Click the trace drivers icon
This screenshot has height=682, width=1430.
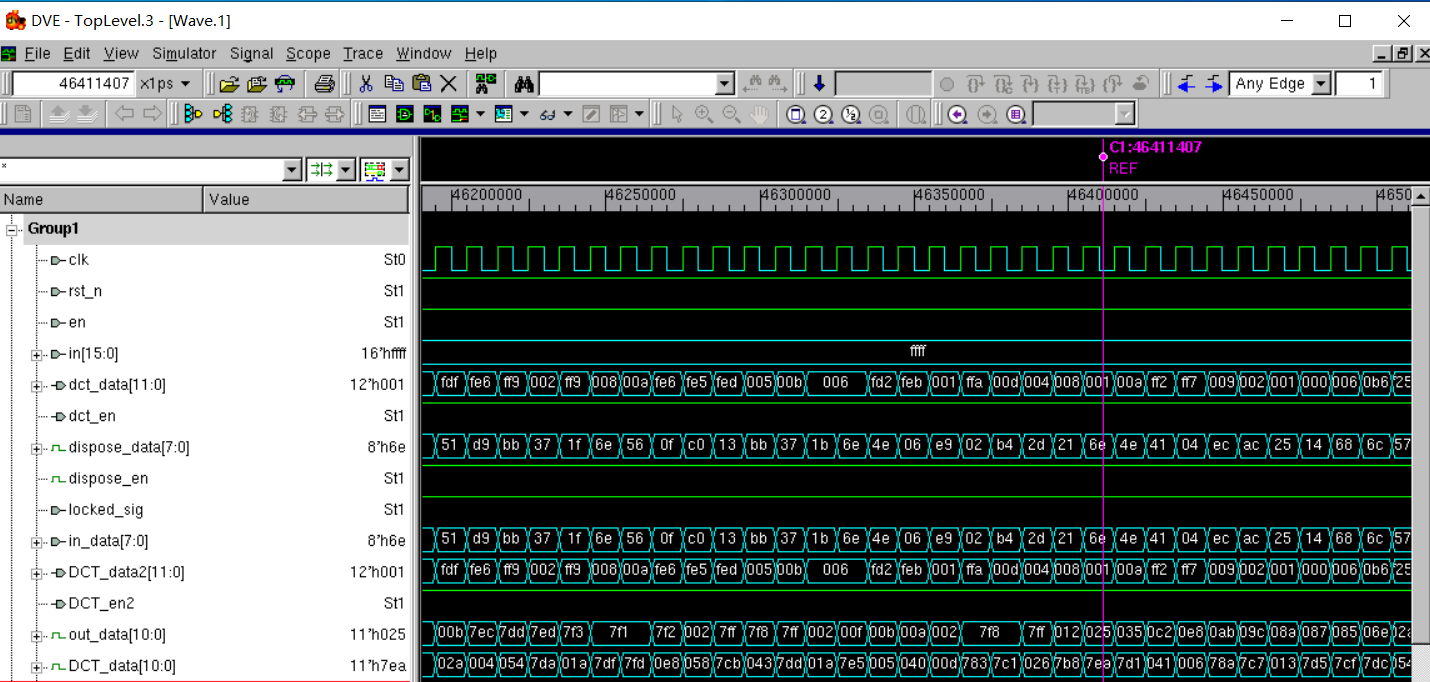point(193,114)
